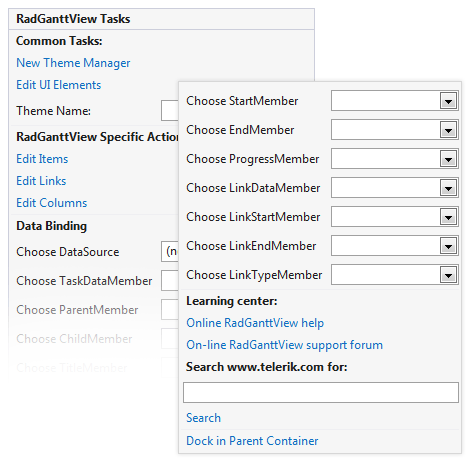This screenshot has height=463, width=470.
Task: Click the Choose ParentMember field
Action: pyautogui.click(x=170, y=310)
